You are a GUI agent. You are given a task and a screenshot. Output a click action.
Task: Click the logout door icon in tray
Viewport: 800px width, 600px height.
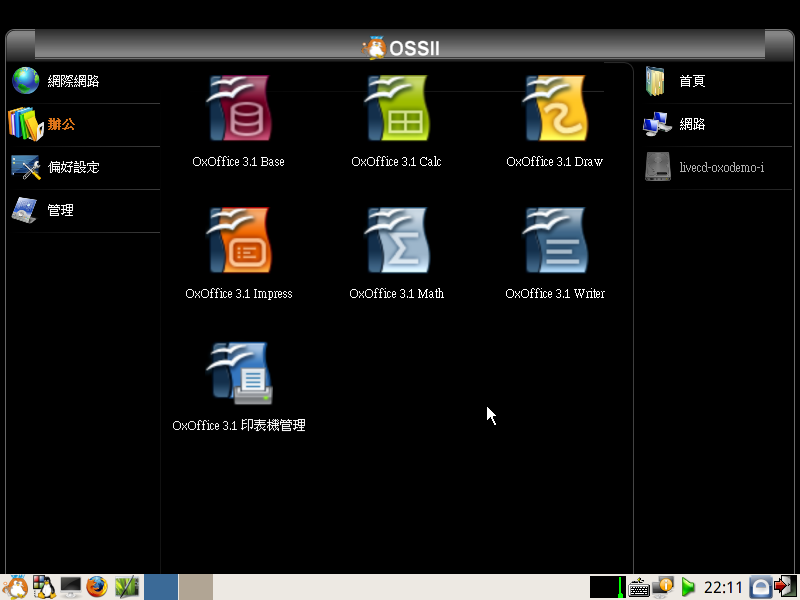tap(785, 587)
